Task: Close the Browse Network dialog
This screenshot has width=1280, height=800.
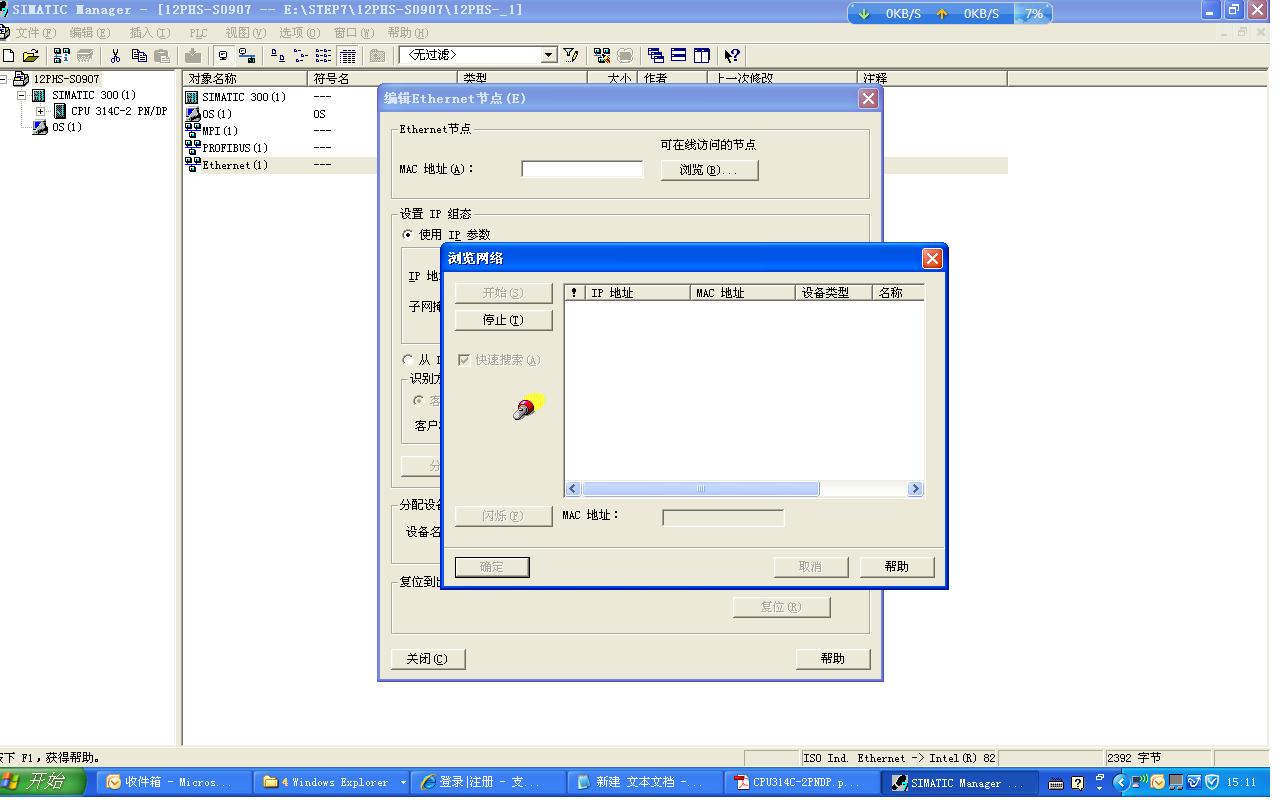Action: tap(932, 259)
